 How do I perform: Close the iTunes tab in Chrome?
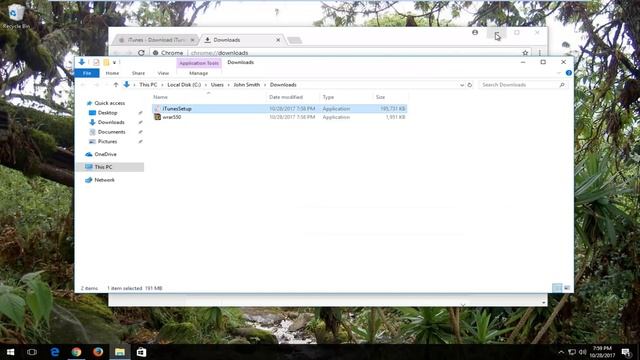pos(192,40)
